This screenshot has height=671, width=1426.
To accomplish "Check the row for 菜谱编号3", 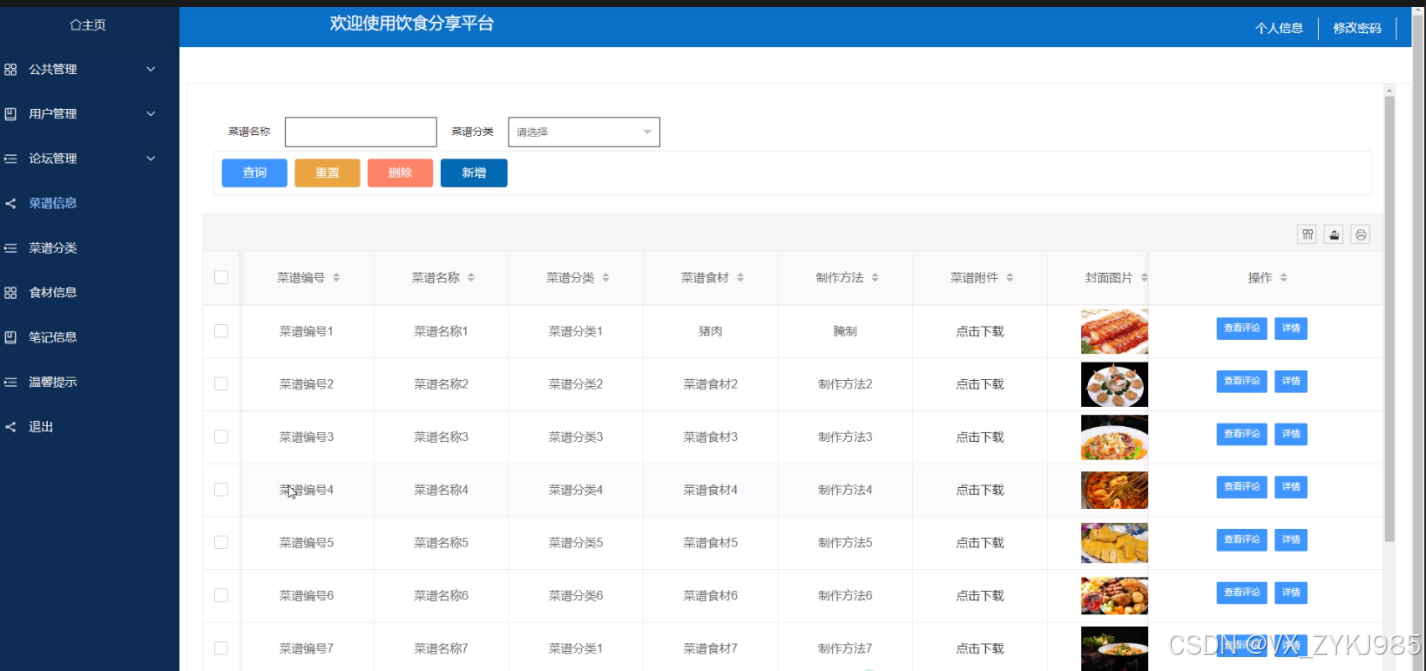I will (x=221, y=437).
